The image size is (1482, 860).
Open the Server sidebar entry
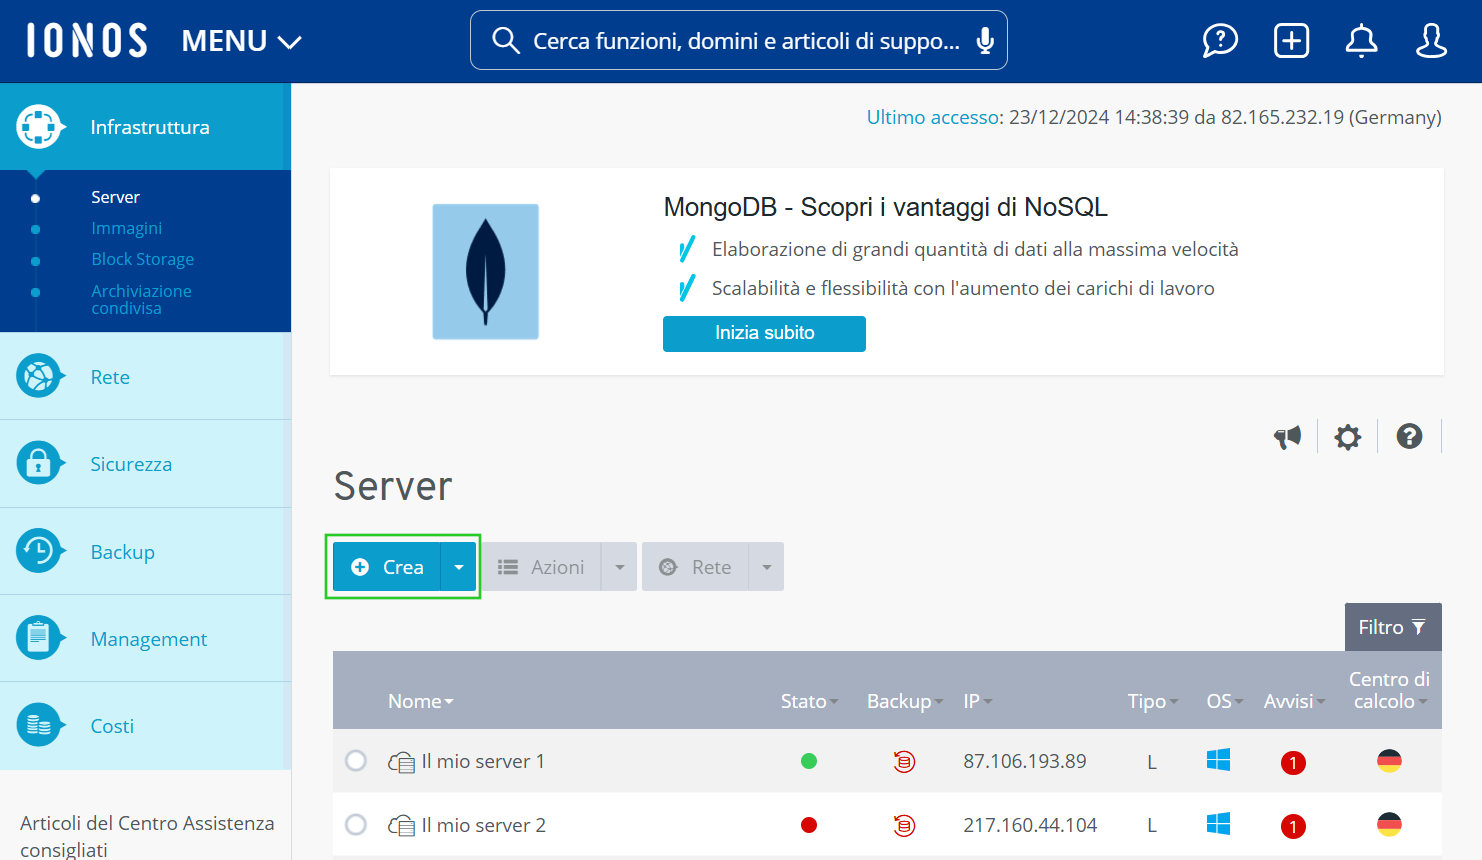click(115, 197)
